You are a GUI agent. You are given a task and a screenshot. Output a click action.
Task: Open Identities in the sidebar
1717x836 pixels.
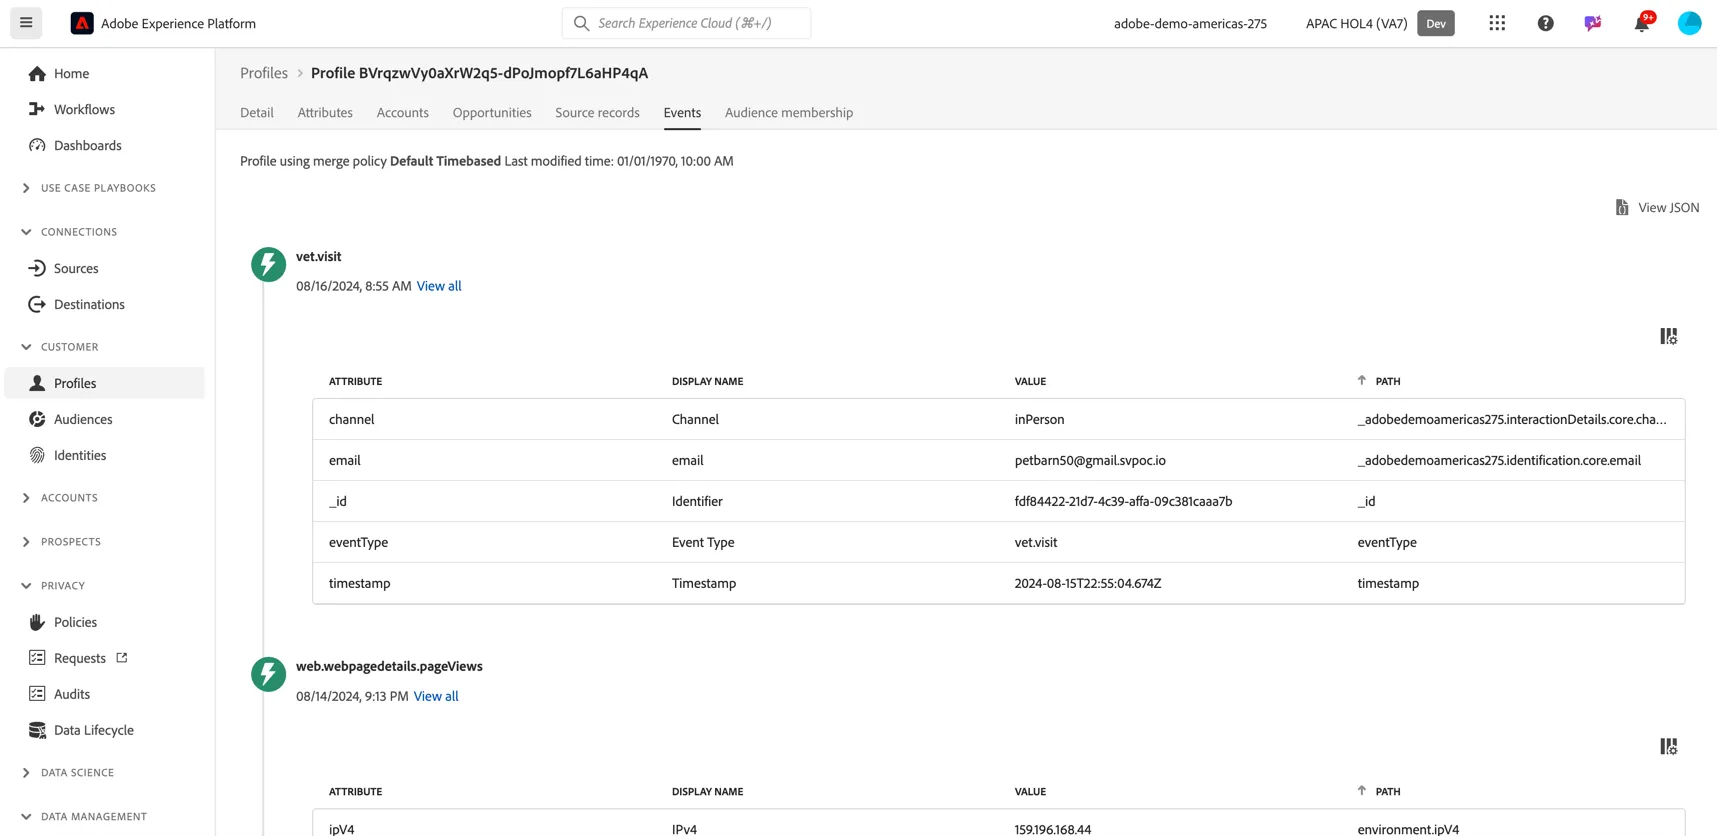(x=80, y=455)
